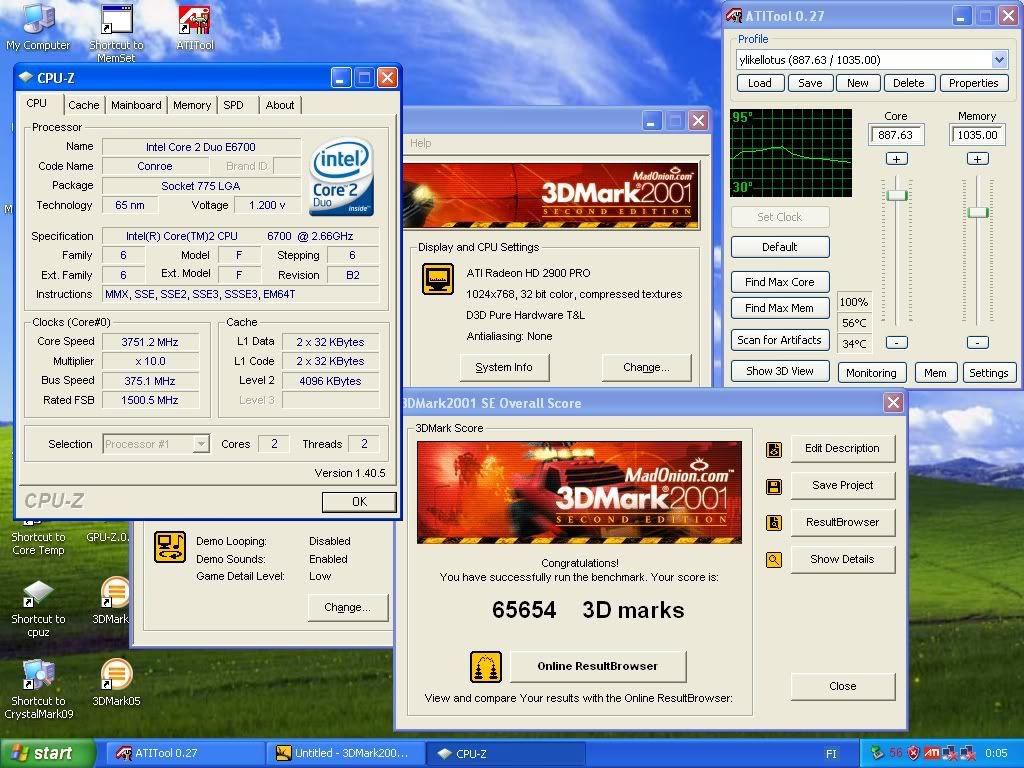Click Show 3D View button
Screen dimensions: 1024x768
pos(780,372)
